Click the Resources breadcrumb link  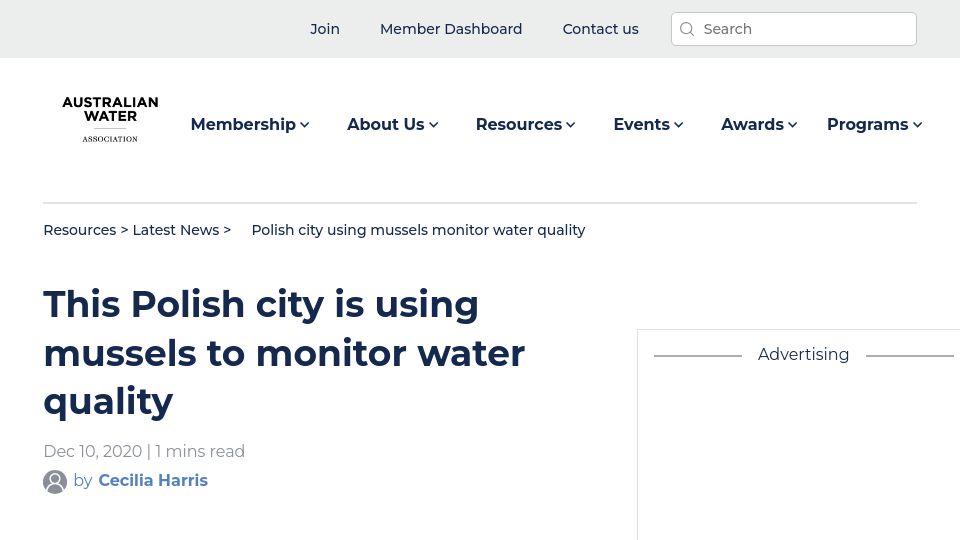pos(80,230)
